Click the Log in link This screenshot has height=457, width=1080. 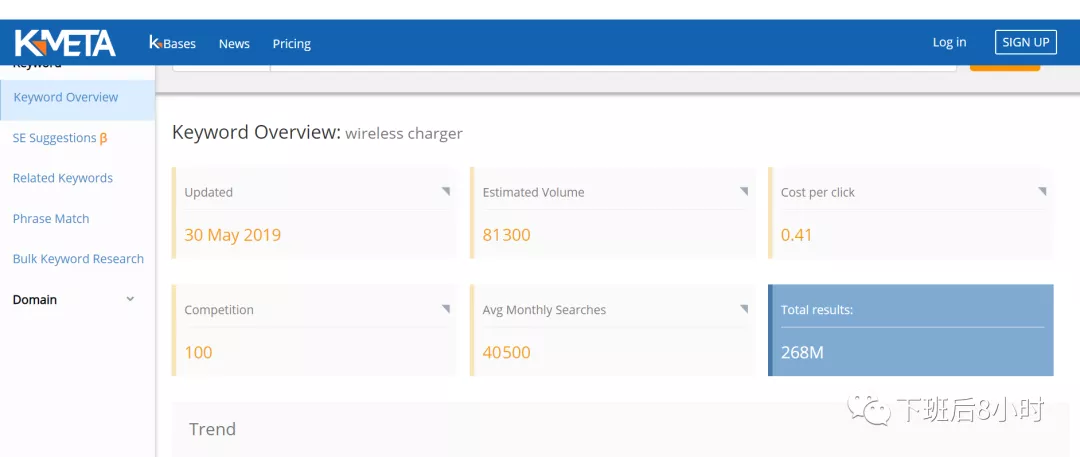949,42
